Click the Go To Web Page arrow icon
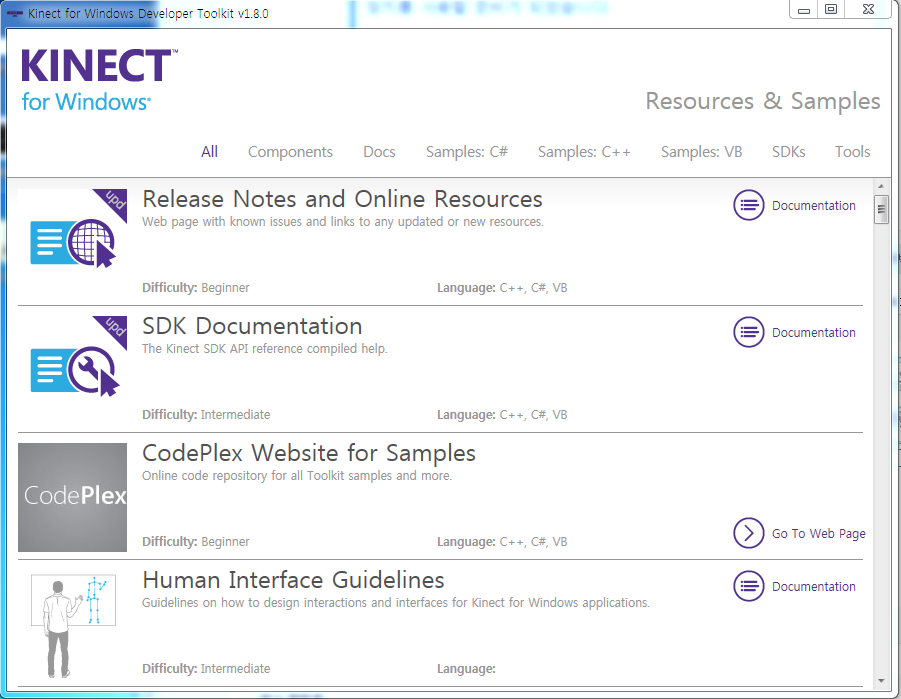Screen dimensions: 901x699 749,533
